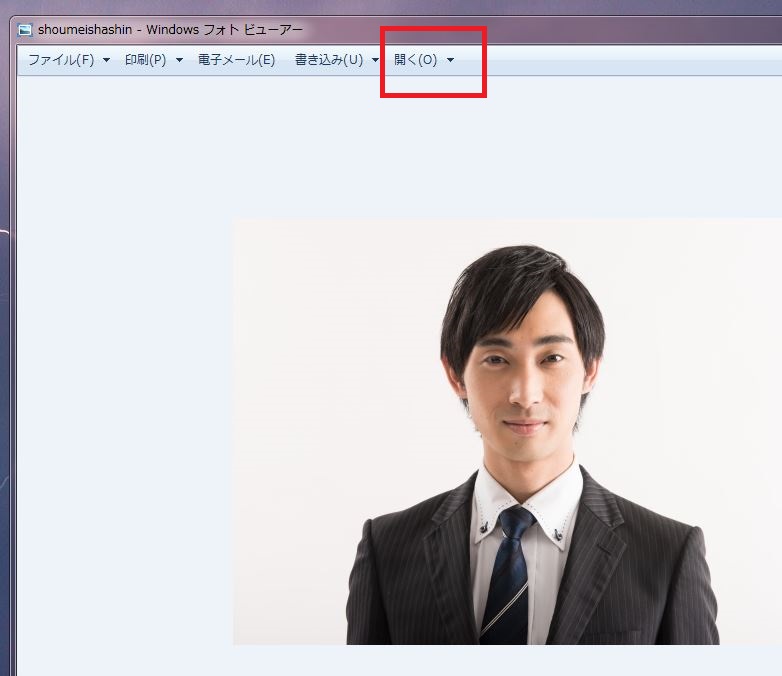782x676 pixels.
Task: Click the displayed portrait photo
Action: click(507, 432)
